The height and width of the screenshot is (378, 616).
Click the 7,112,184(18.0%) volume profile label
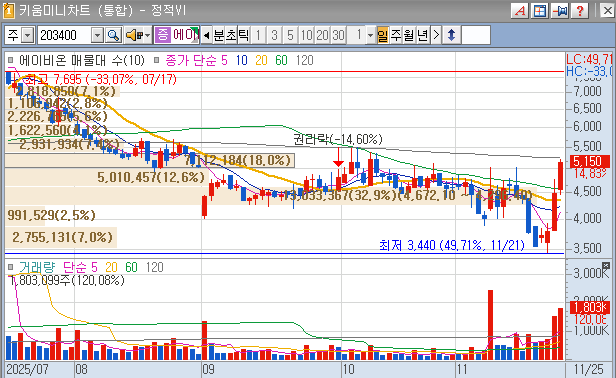pos(238,160)
